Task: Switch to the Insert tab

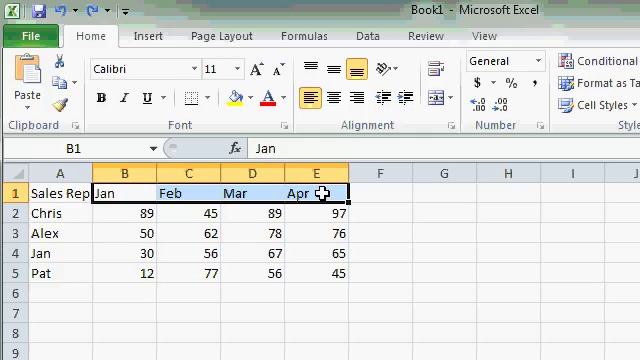Action: (x=148, y=36)
